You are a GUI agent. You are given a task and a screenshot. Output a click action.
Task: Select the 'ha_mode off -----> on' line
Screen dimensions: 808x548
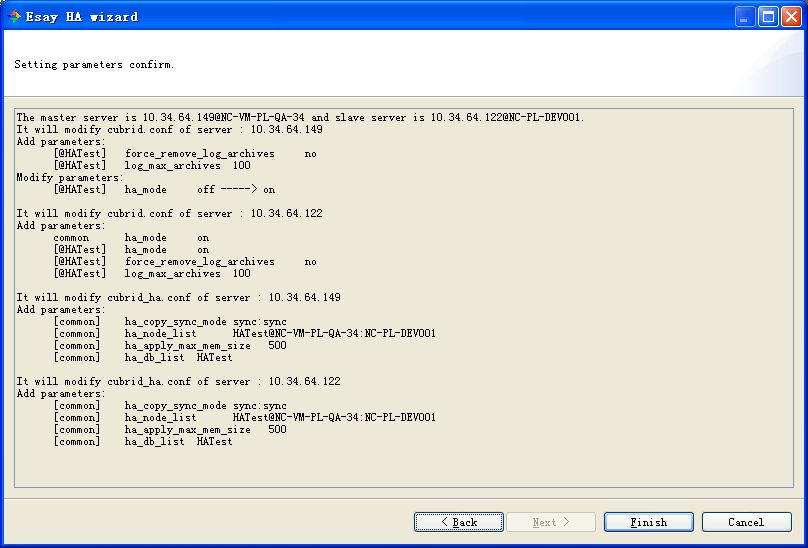[165, 189]
